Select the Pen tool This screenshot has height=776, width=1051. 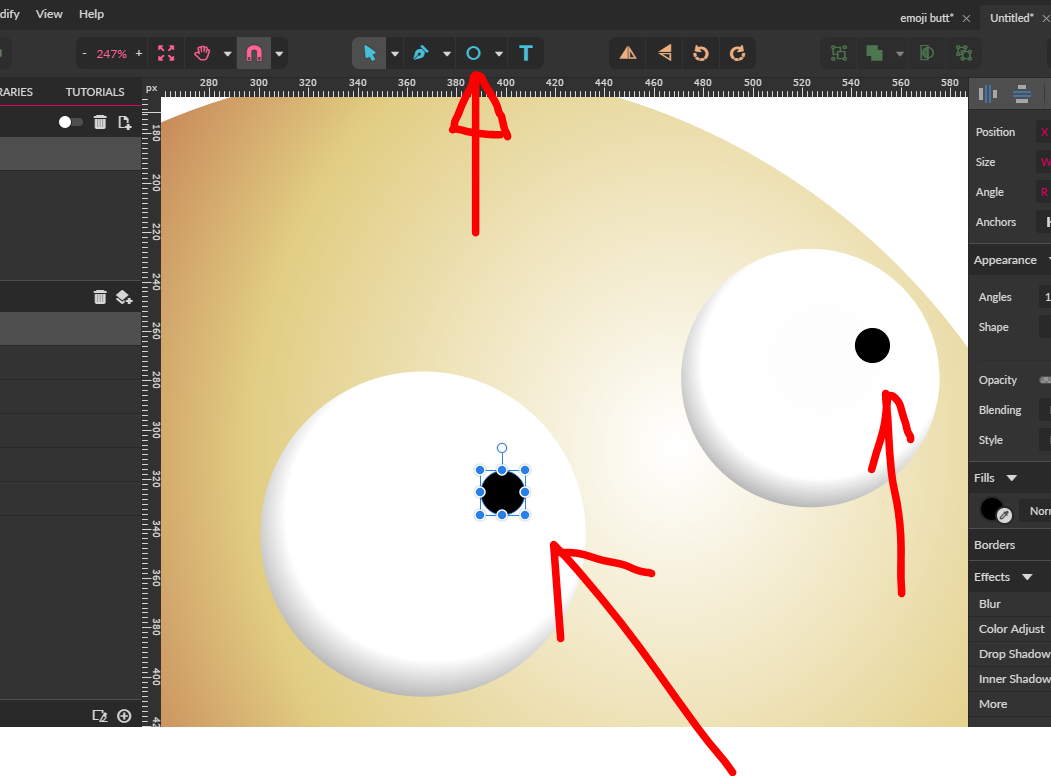(420, 53)
